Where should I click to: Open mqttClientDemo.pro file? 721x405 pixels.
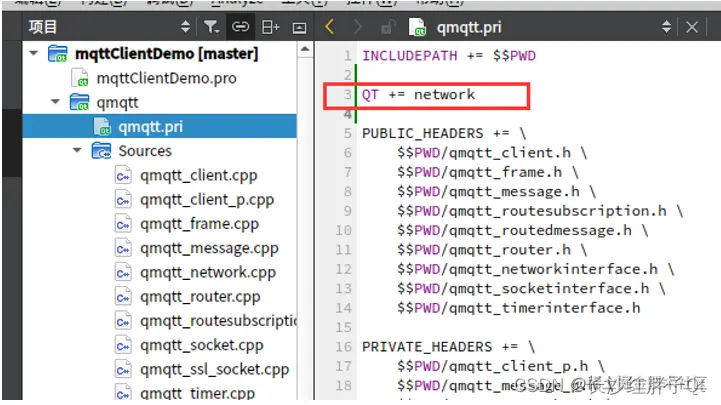click(x=166, y=78)
